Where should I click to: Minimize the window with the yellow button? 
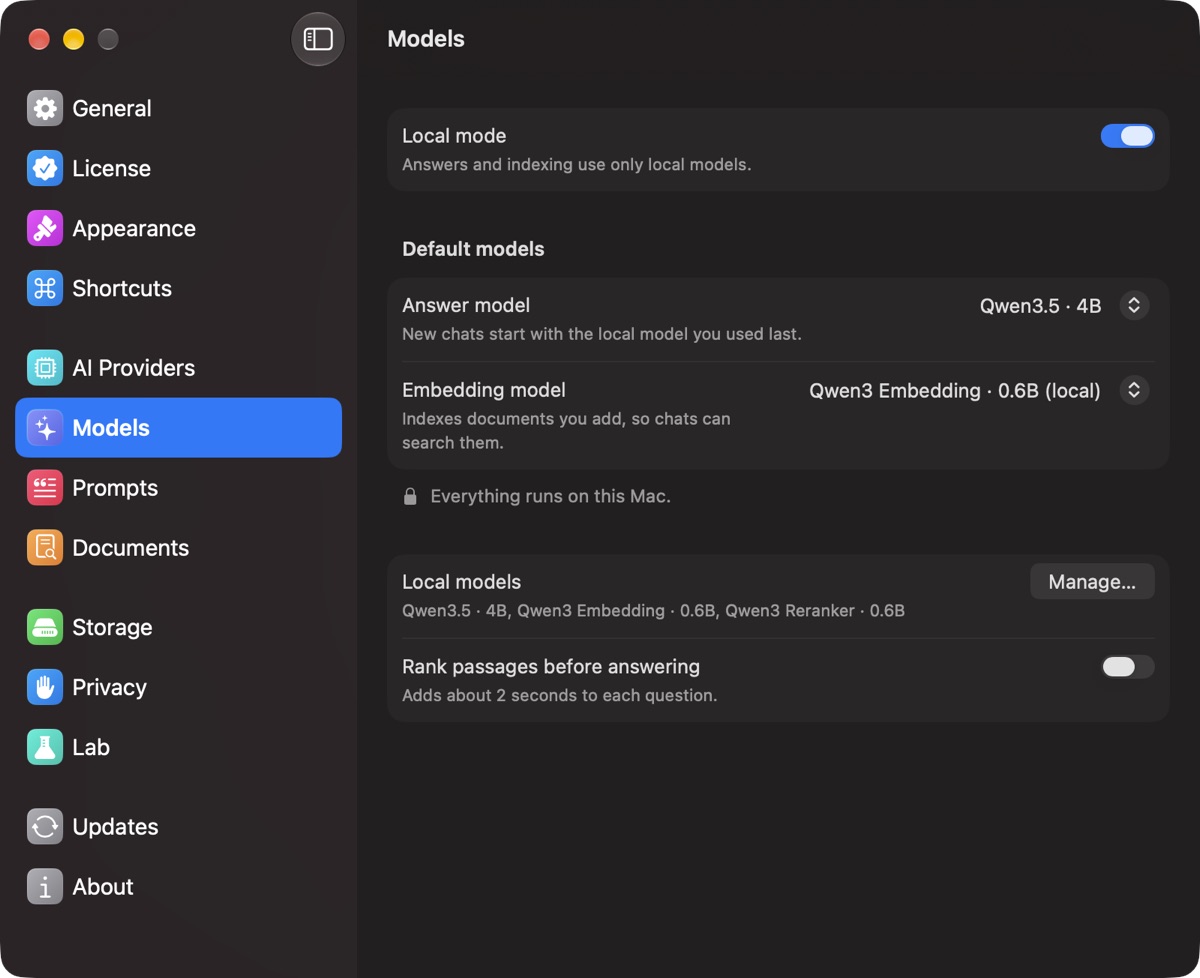click(74, 39)
